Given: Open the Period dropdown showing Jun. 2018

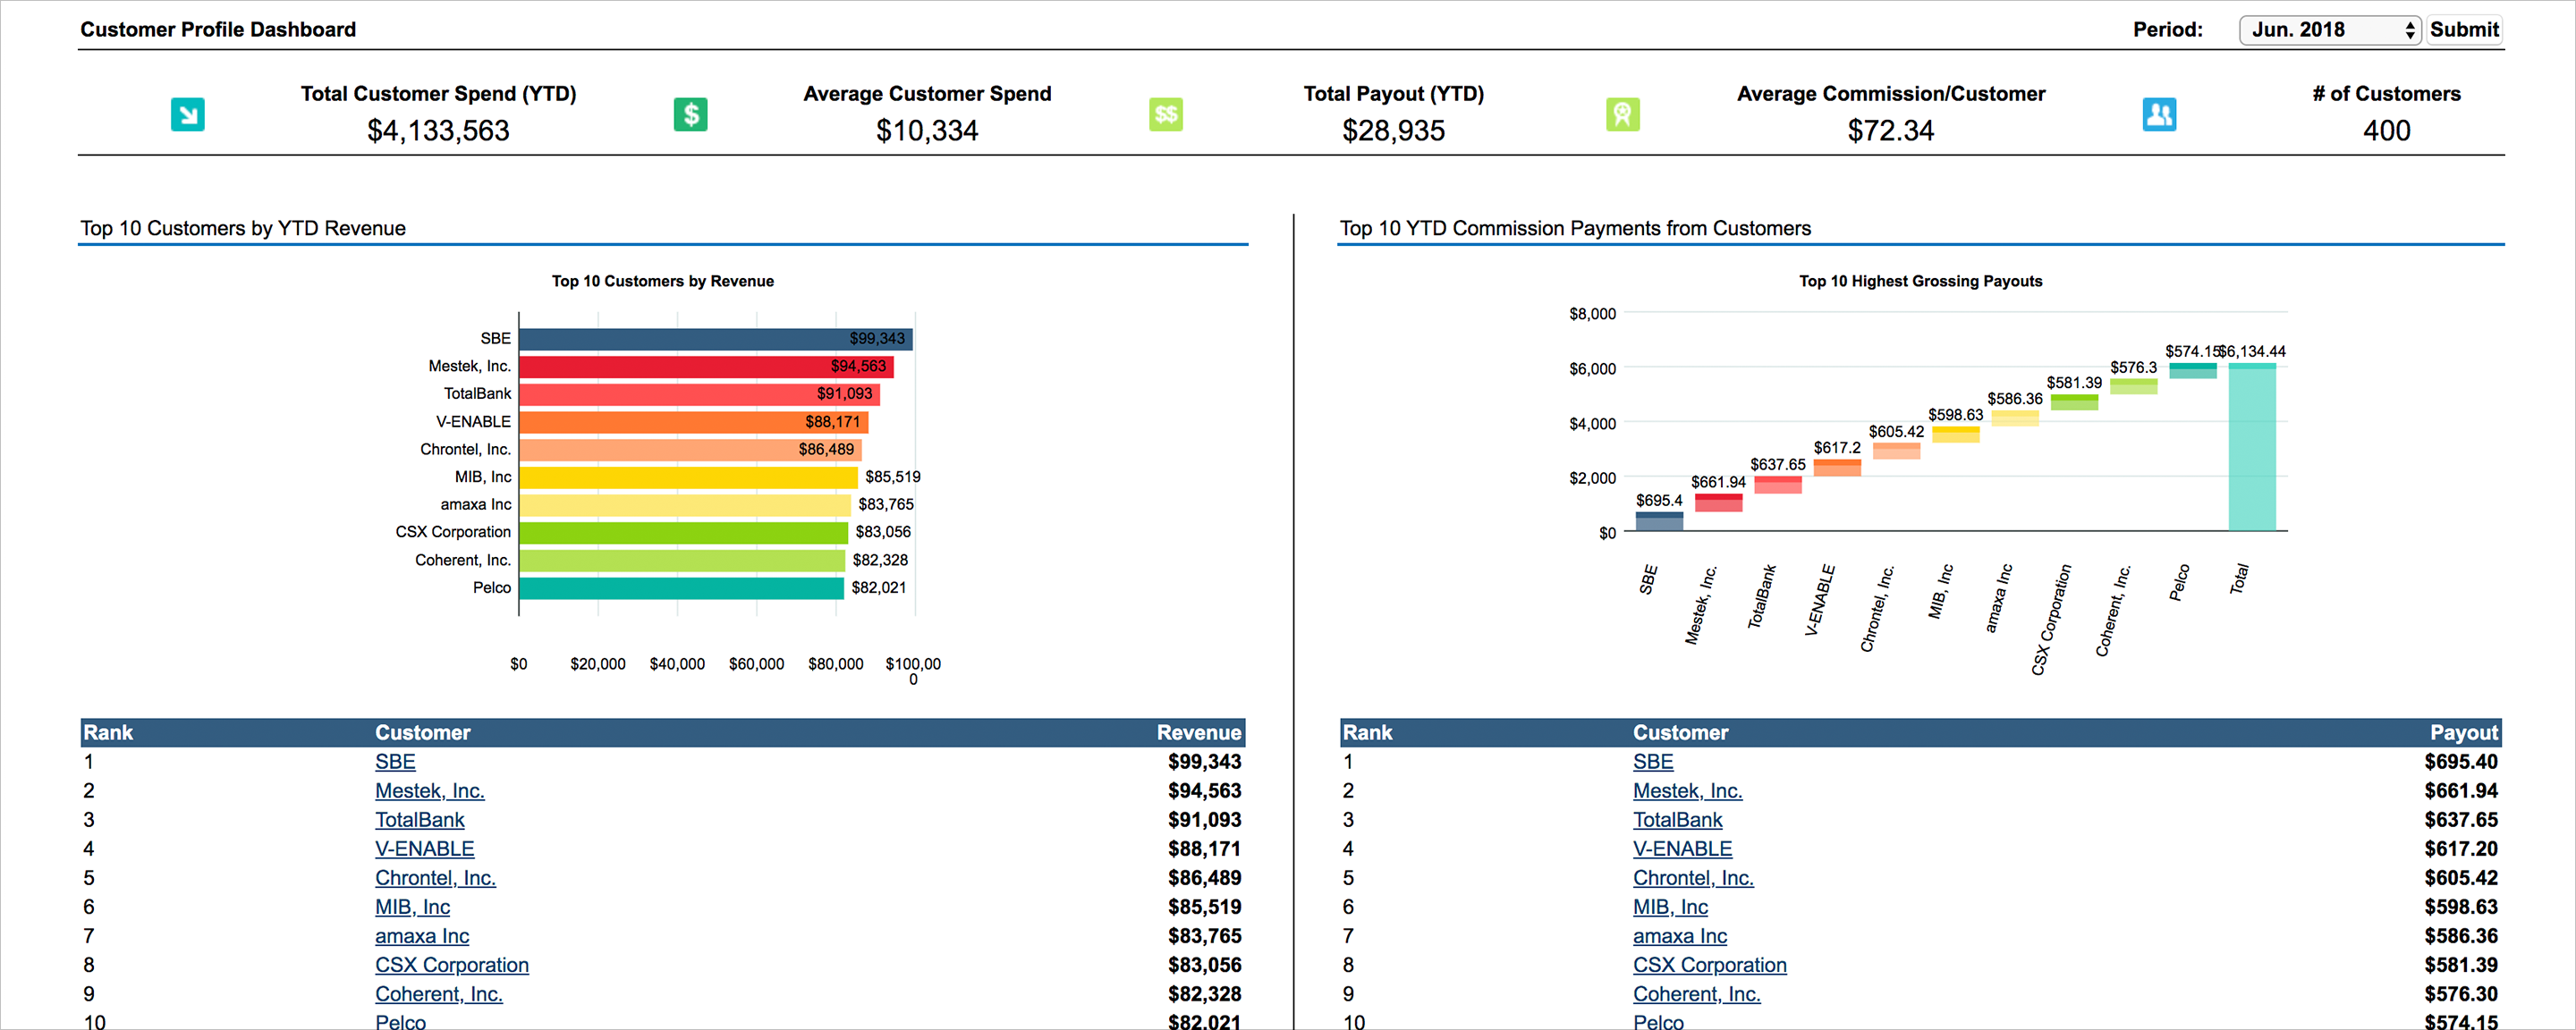Looking at the screenshot, I should 2329,30.
